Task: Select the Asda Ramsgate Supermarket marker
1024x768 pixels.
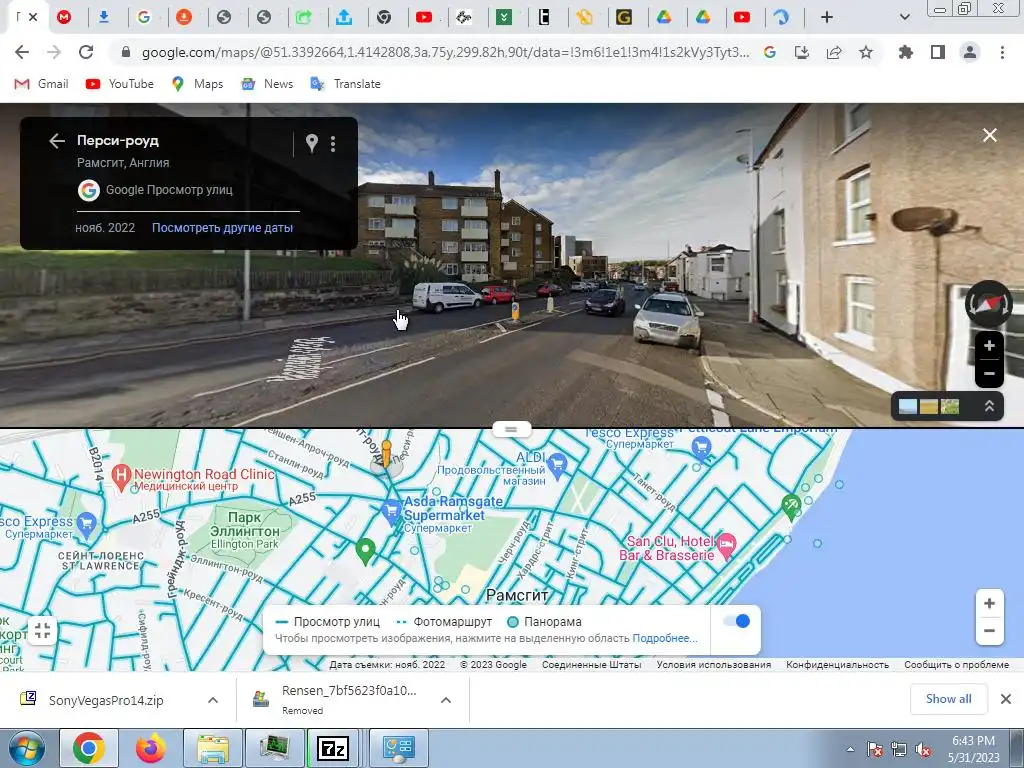Action: click(x=391, y=511)
